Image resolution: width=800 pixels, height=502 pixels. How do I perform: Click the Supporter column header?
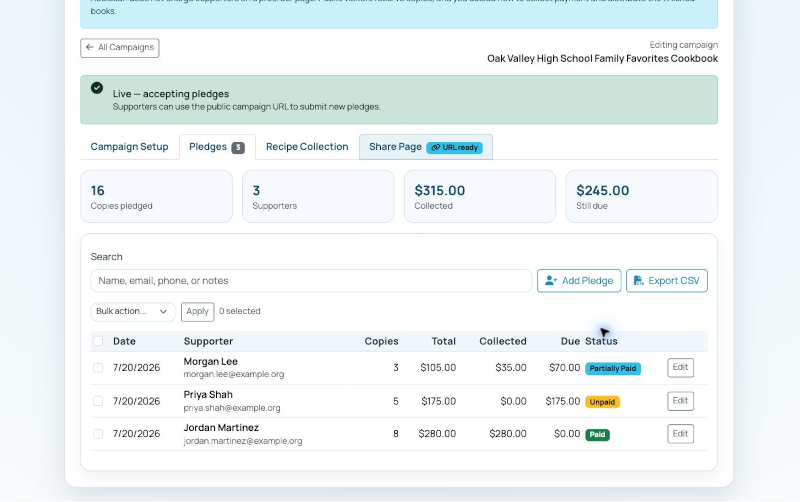(208, 341)
